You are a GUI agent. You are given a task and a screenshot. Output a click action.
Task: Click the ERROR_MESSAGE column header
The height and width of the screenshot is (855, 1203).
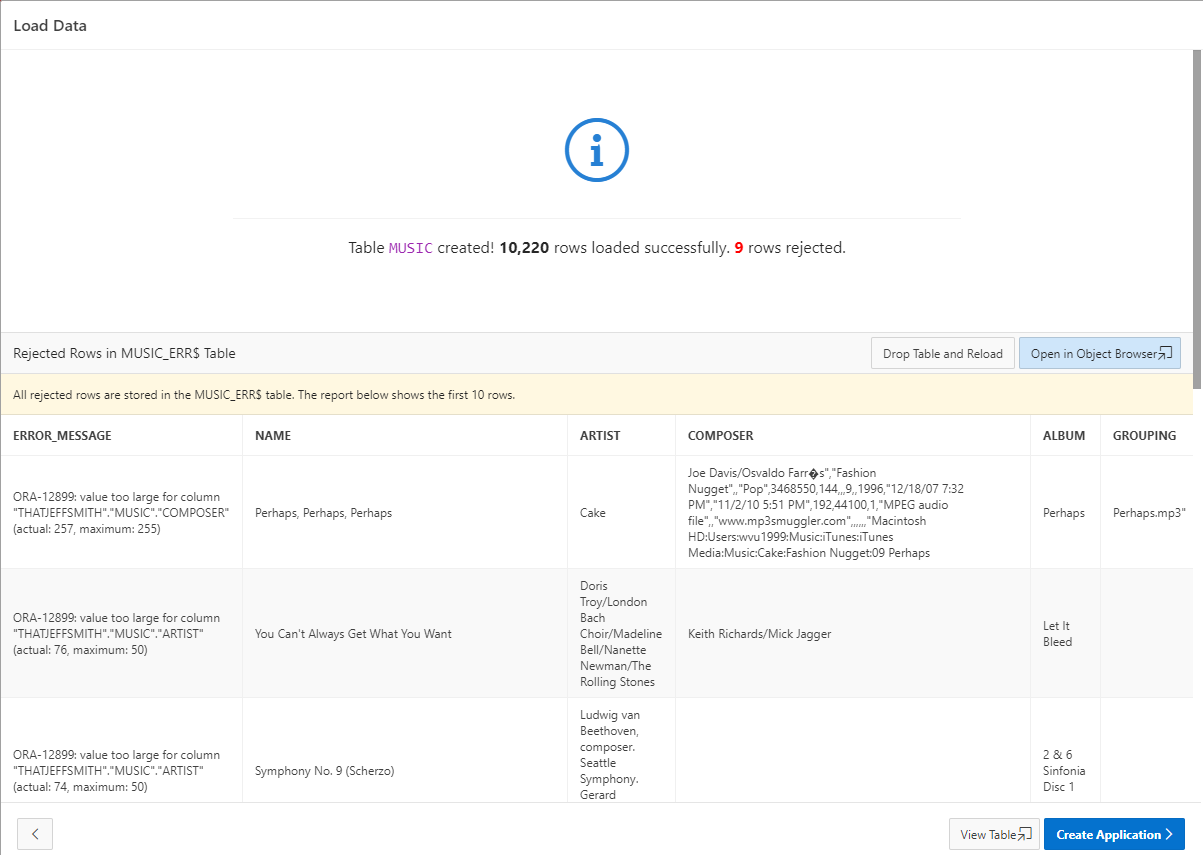62,436
